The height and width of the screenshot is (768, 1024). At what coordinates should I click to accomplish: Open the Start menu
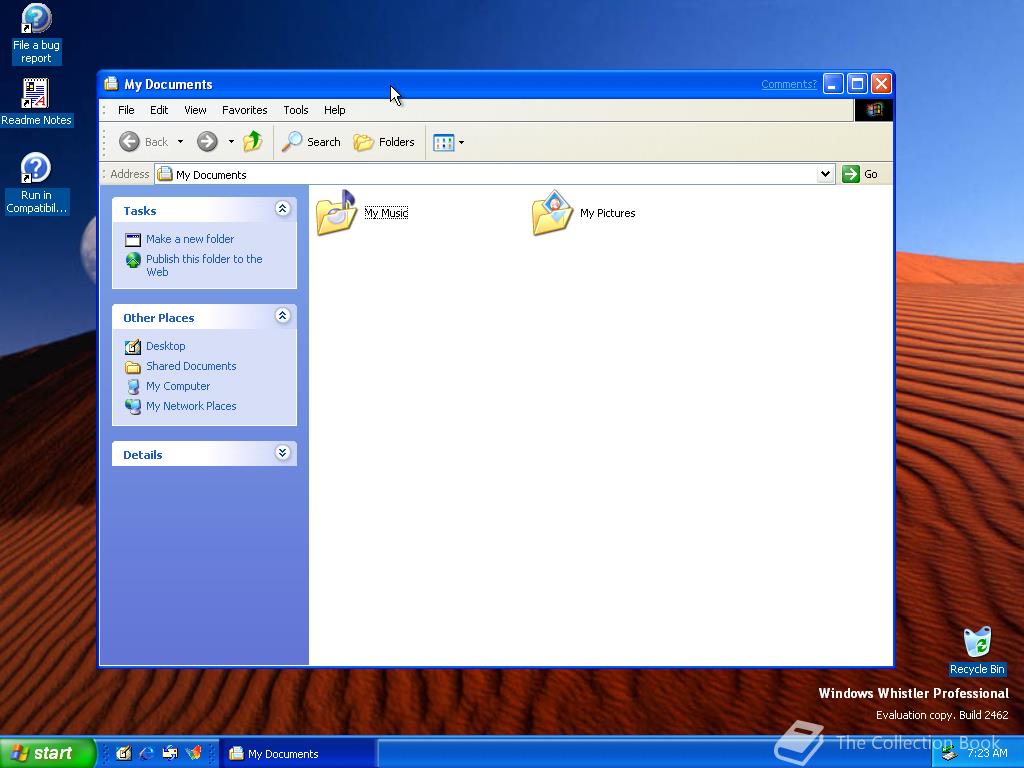coord(47,753)
